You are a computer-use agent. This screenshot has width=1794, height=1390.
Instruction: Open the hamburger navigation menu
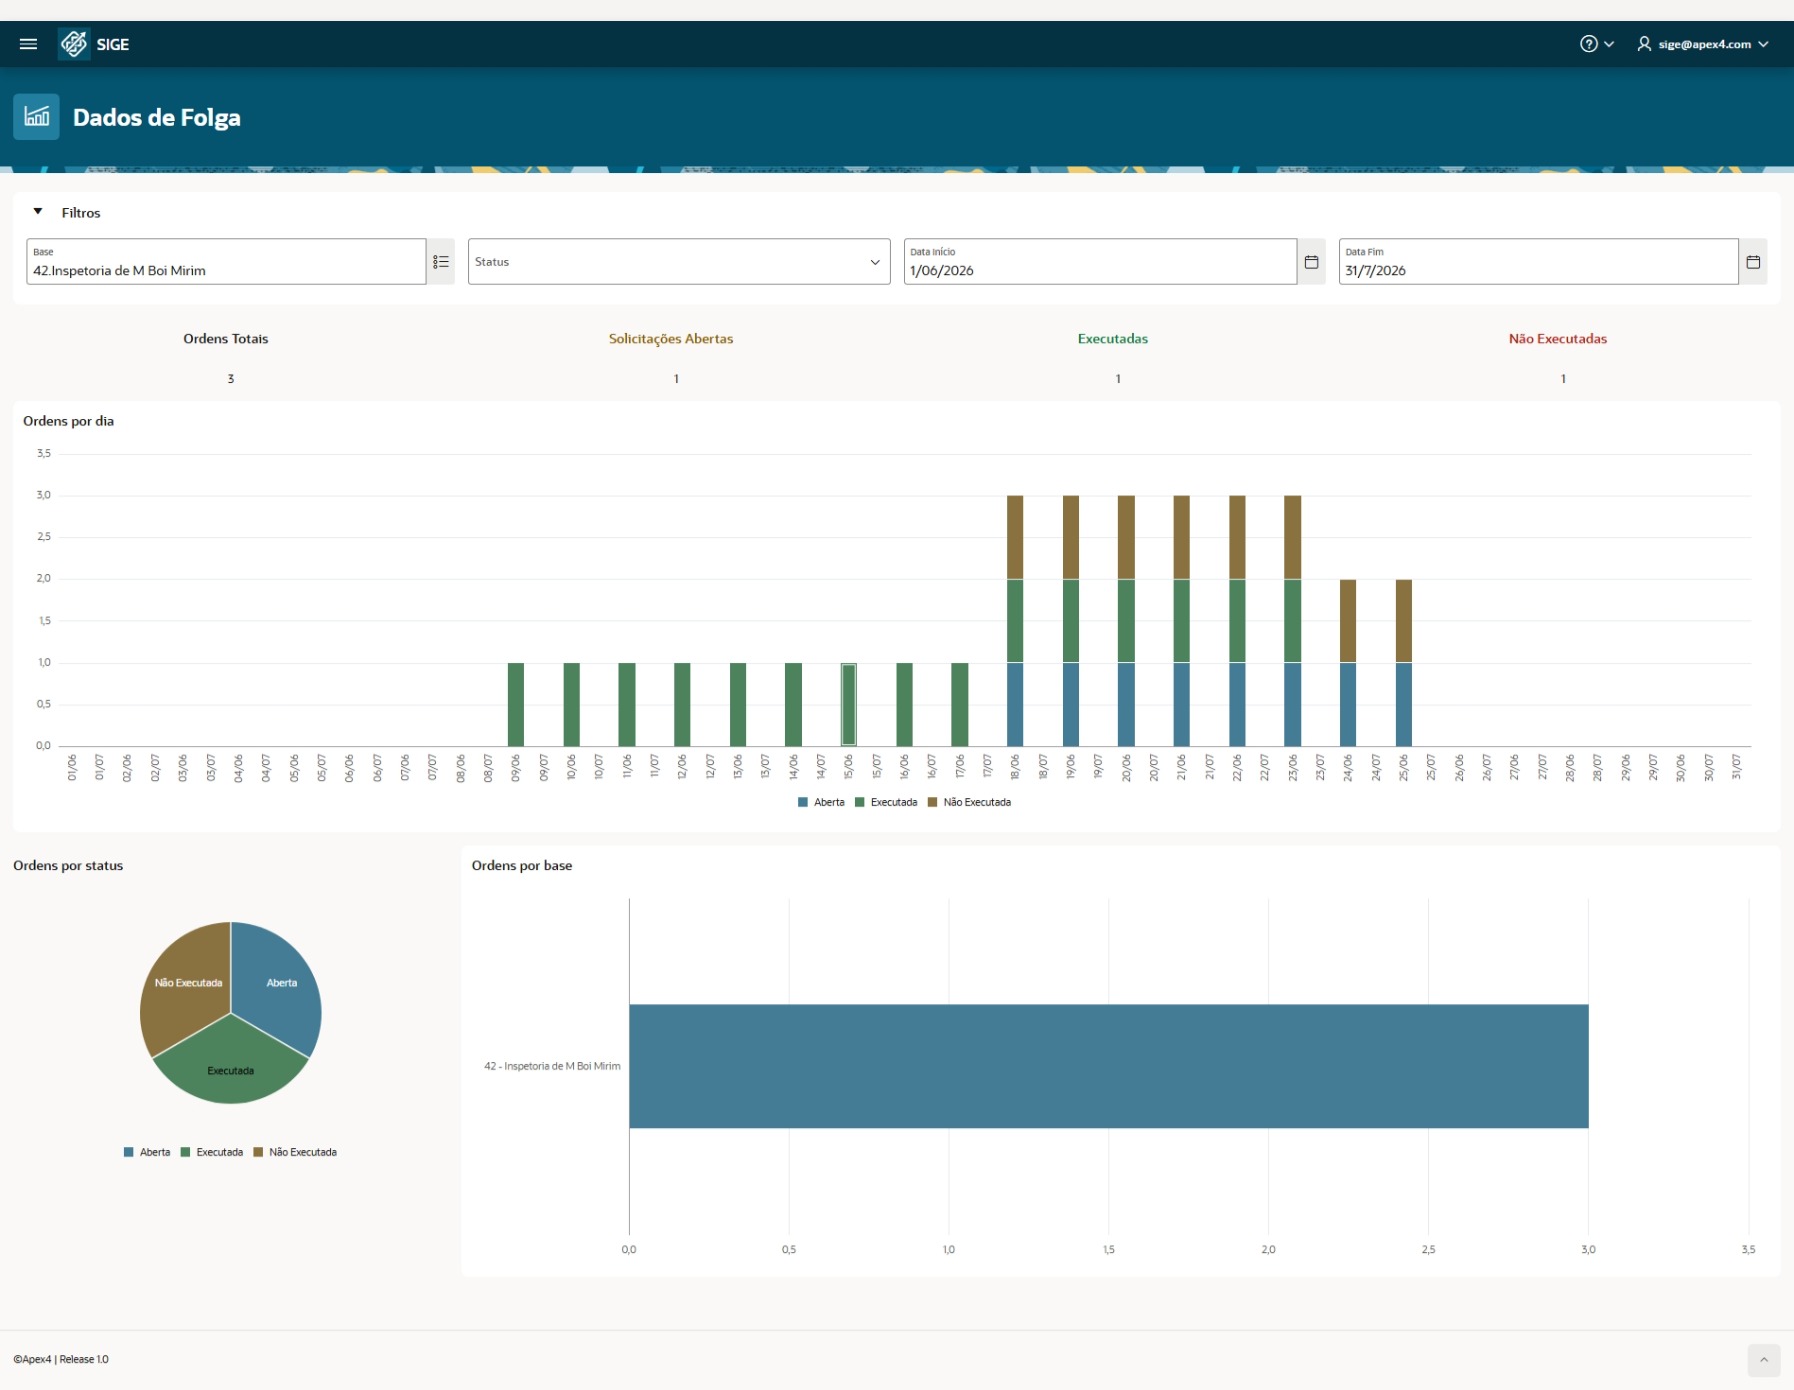click(29, 44)
